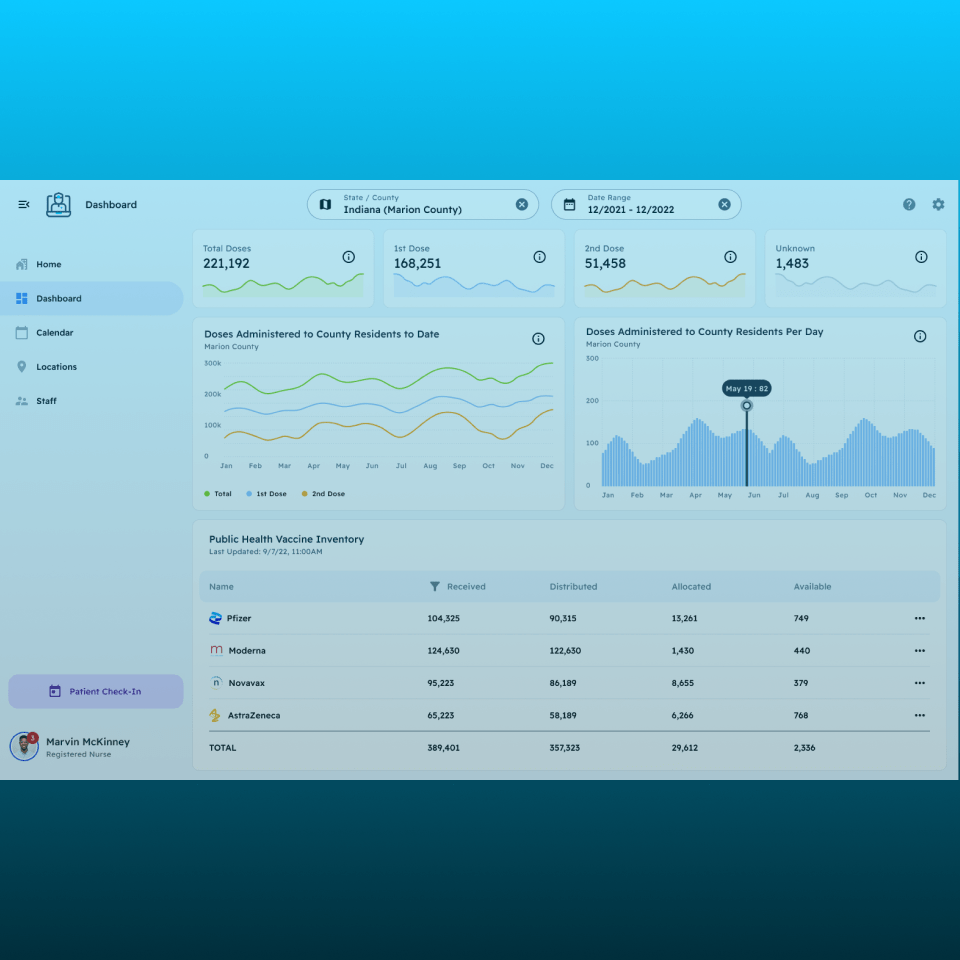Toggle the 1st Dose legend swatch
This screenshot has width=960, height=960.
point(250,494)
